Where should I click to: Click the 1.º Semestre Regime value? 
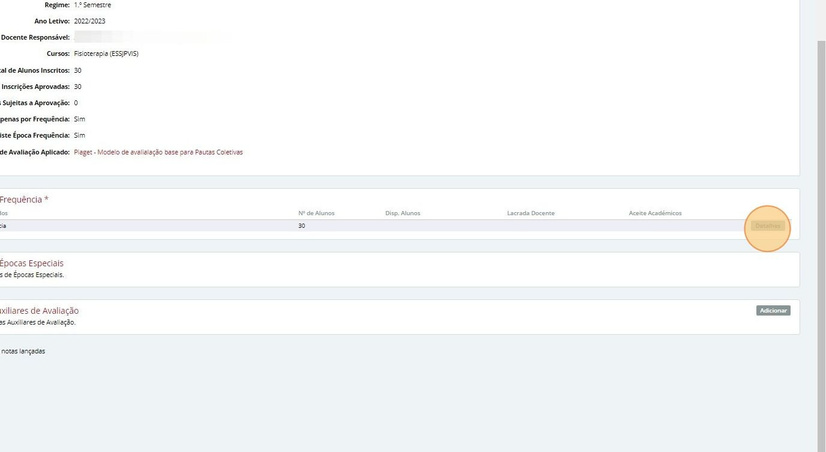click(x=92, y=5)
